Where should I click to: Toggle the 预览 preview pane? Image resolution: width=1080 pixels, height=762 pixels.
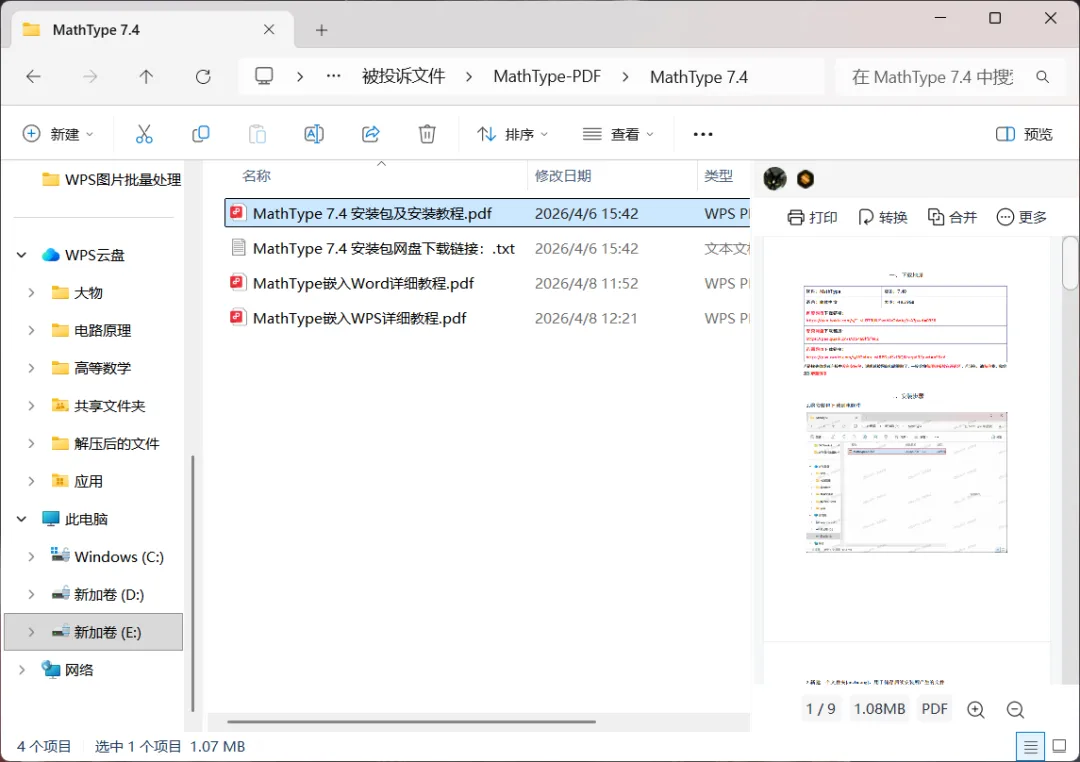1024,134
